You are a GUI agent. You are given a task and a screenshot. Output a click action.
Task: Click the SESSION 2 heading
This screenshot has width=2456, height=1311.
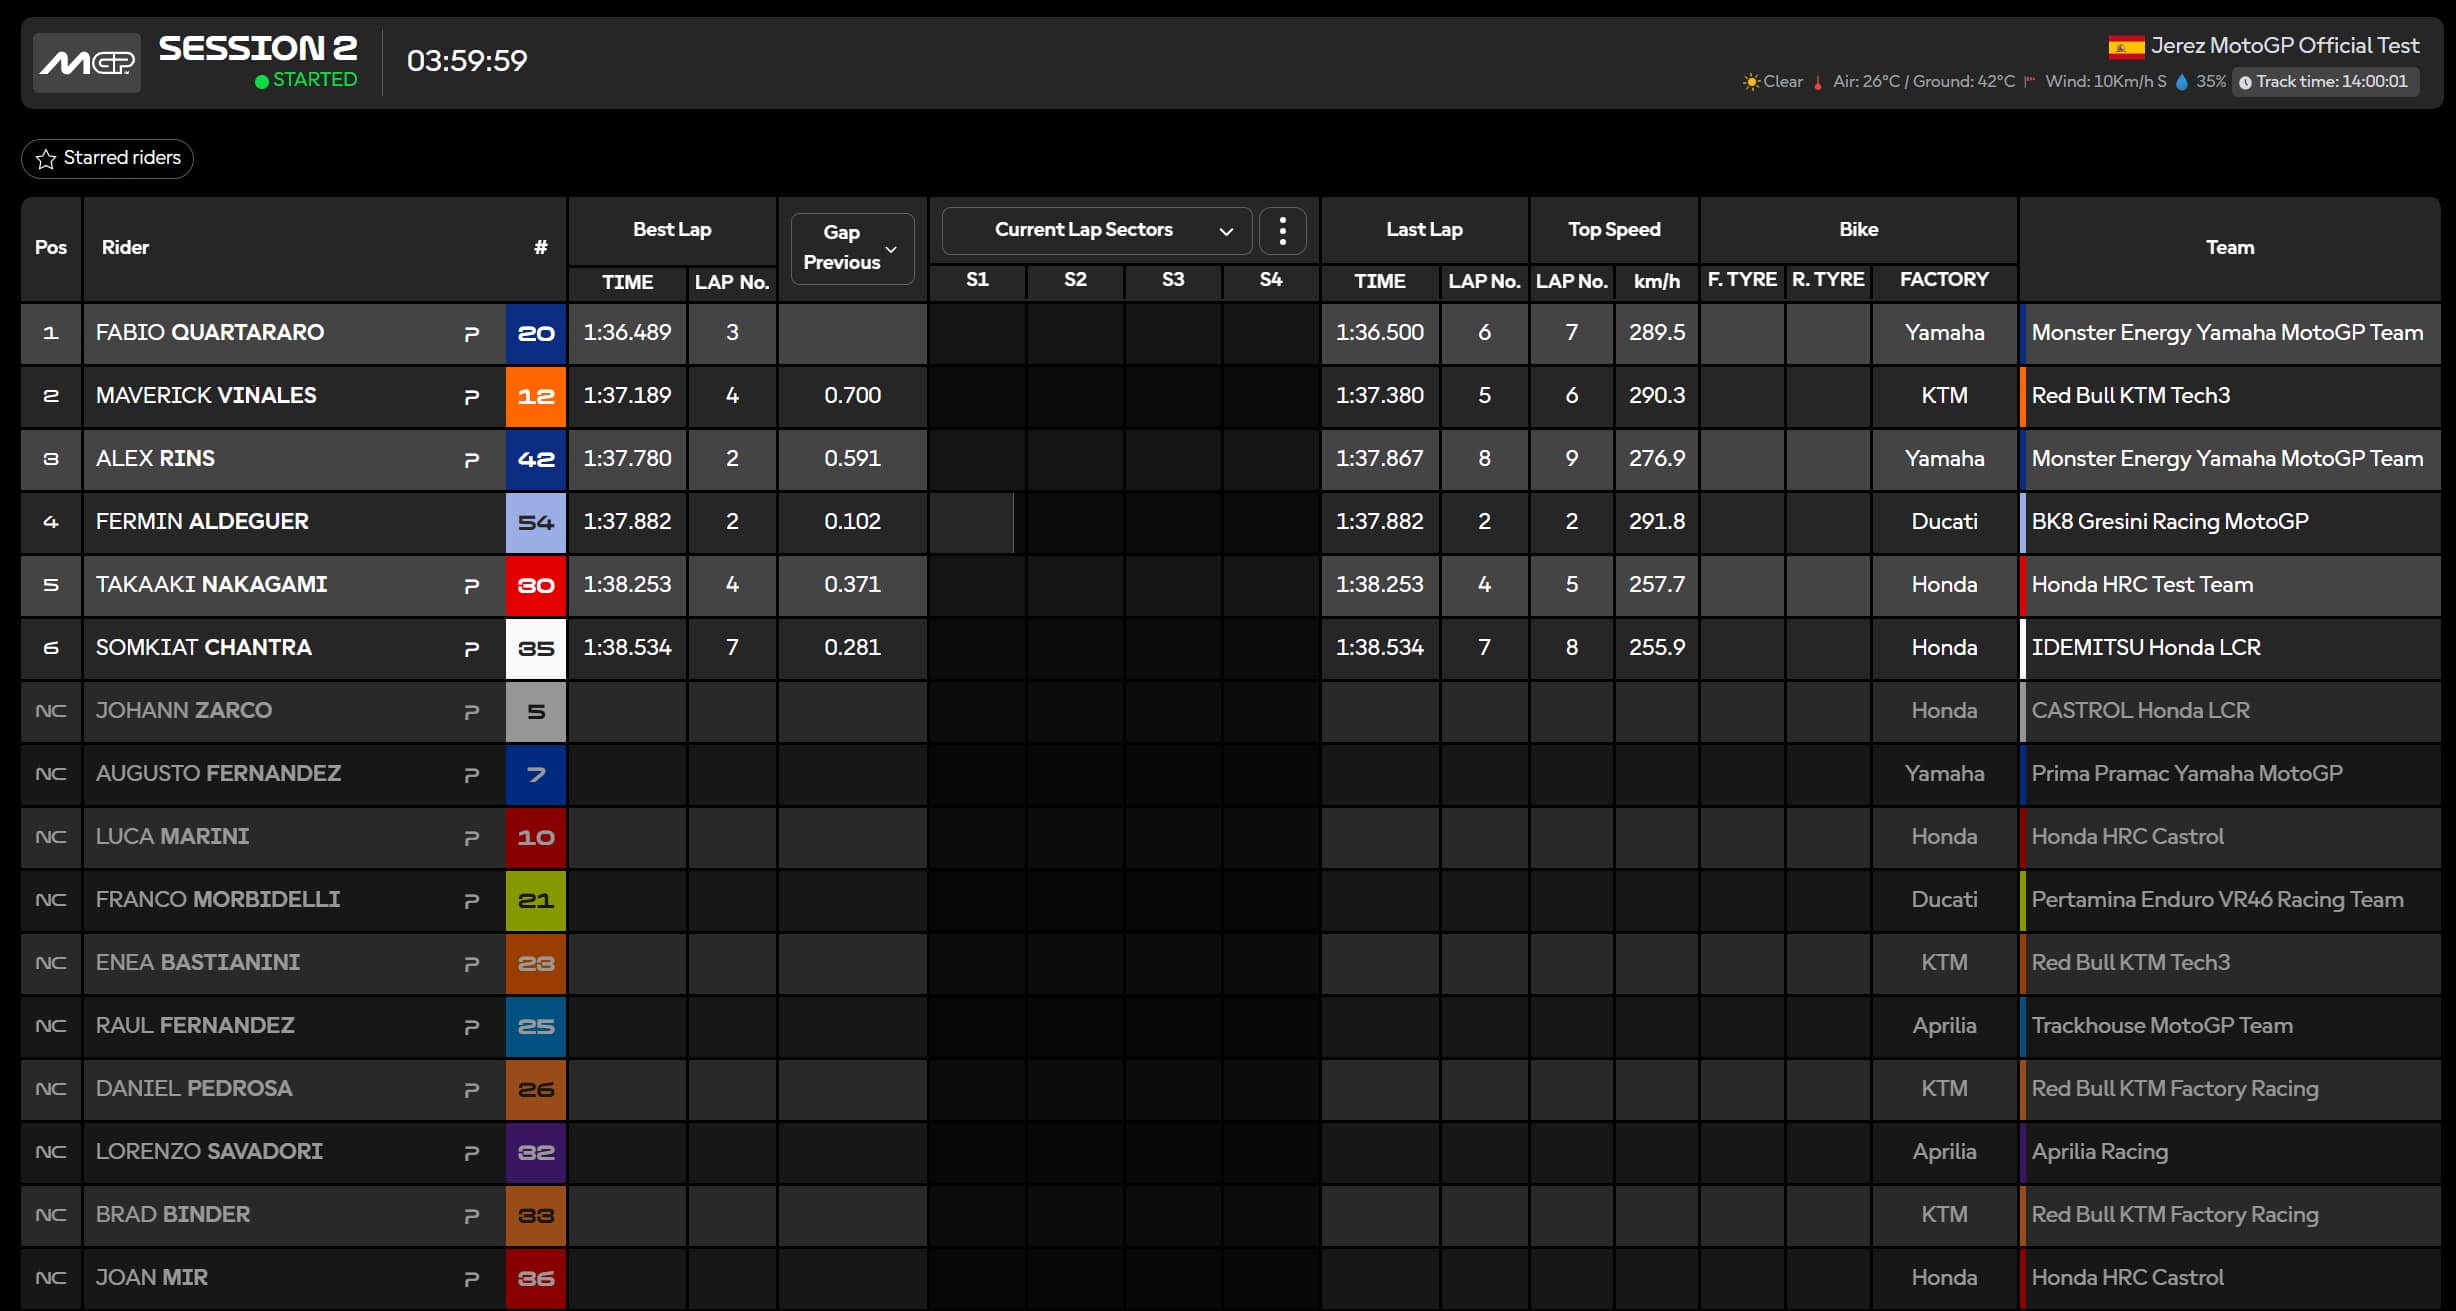258,48
